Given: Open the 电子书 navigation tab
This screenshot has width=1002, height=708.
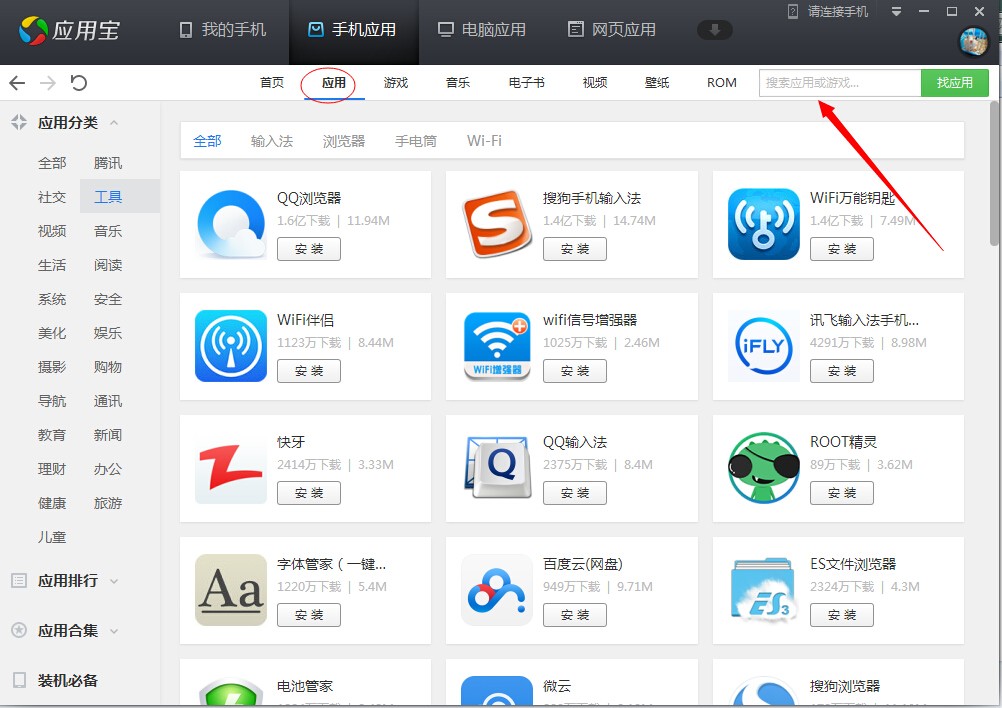Looking at the screenshot, I should click(x=527, y=82).
